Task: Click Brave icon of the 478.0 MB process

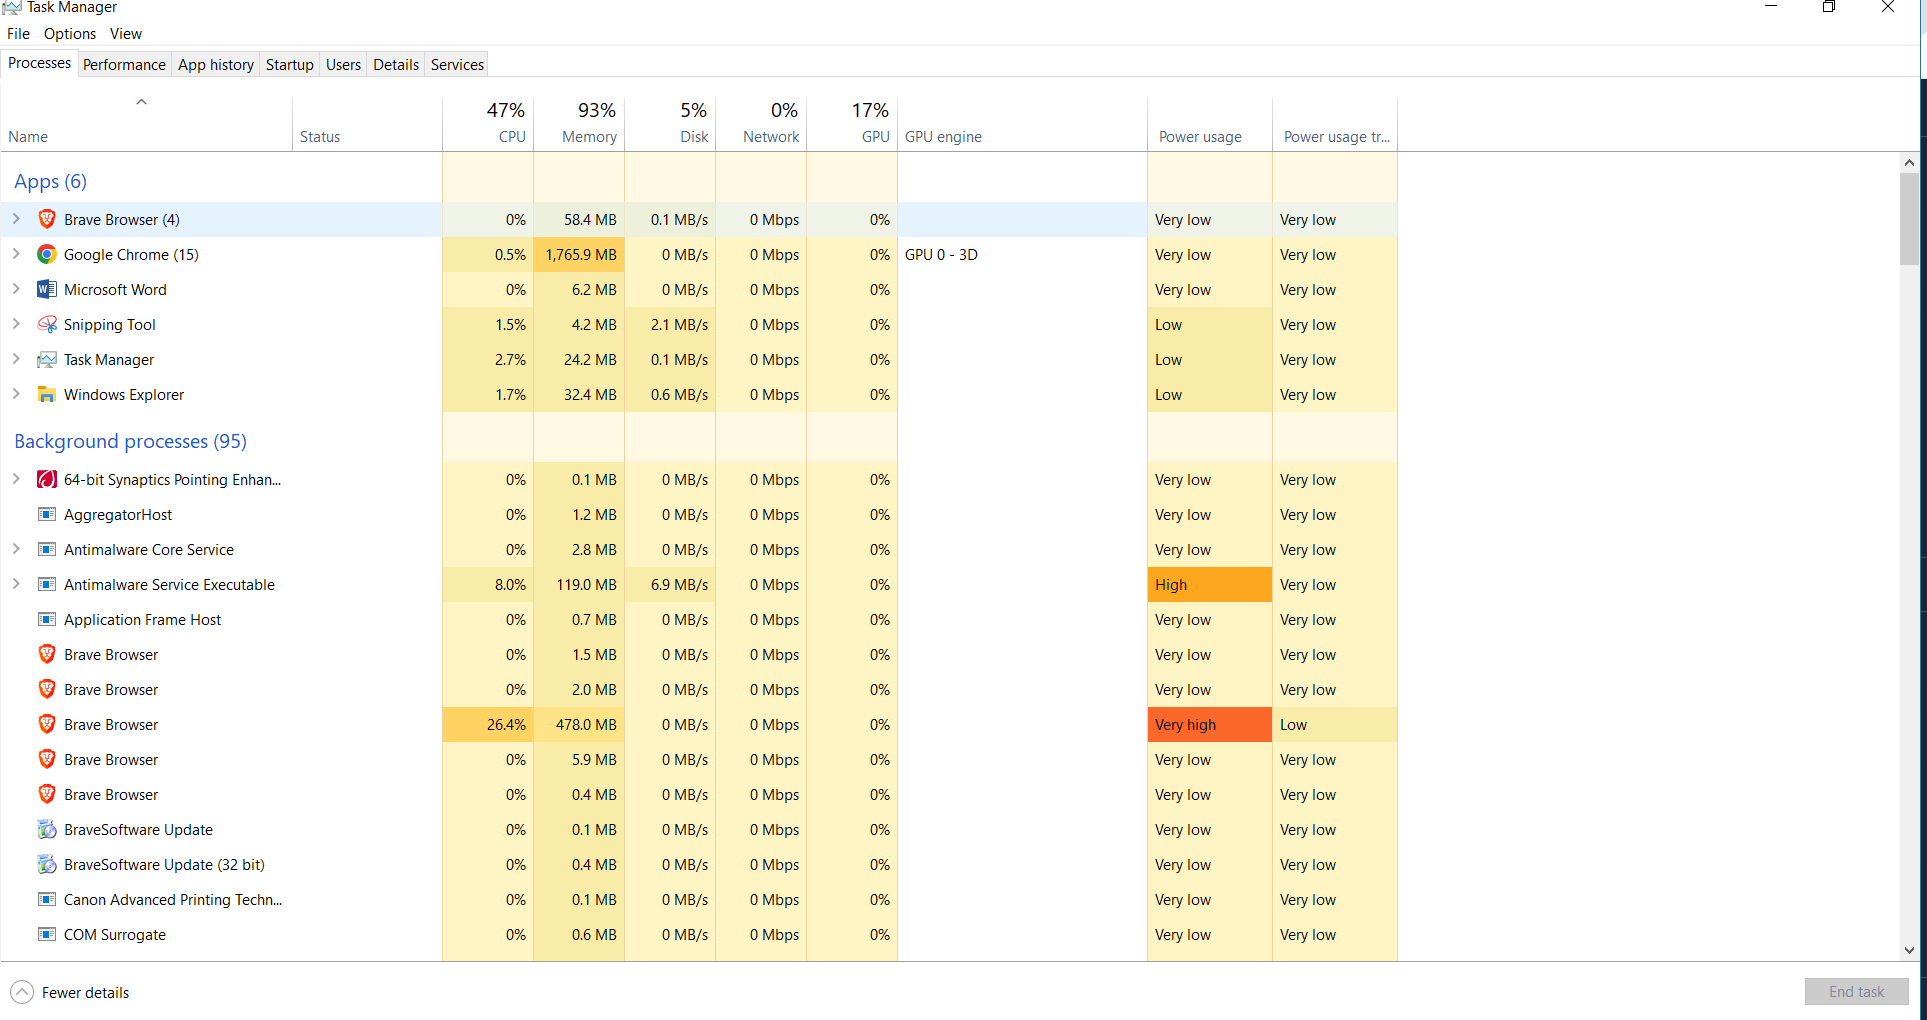Action: 47,724
